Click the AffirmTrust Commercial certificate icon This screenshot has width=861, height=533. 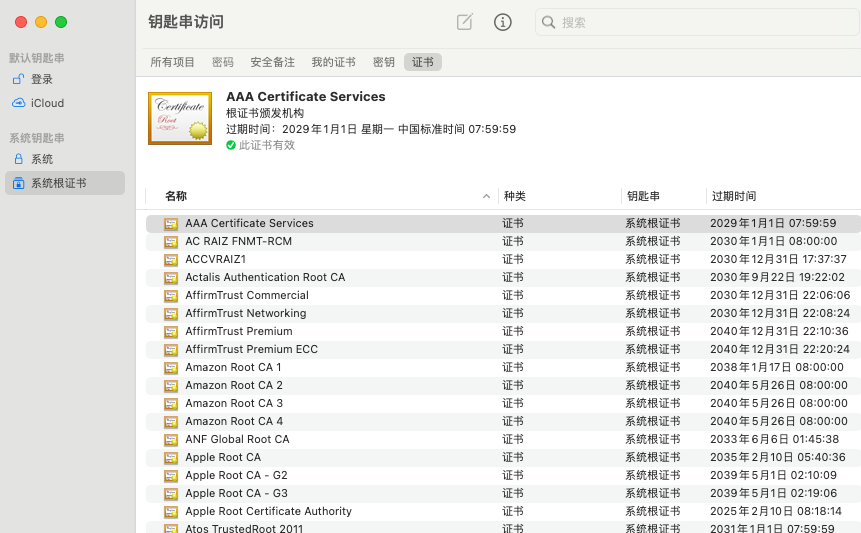(171, 296)
